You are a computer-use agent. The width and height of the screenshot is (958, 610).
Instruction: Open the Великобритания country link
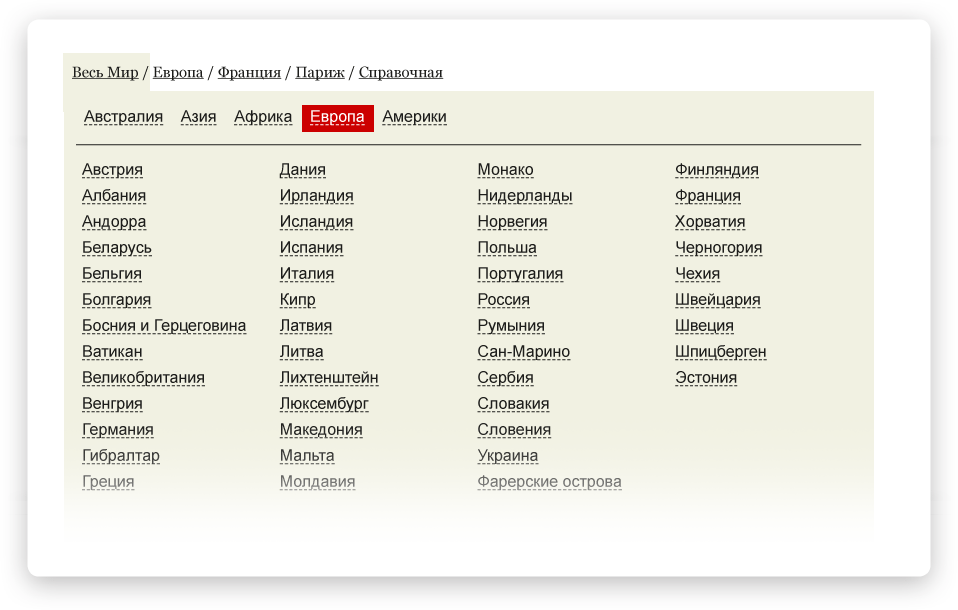(143, 378)
